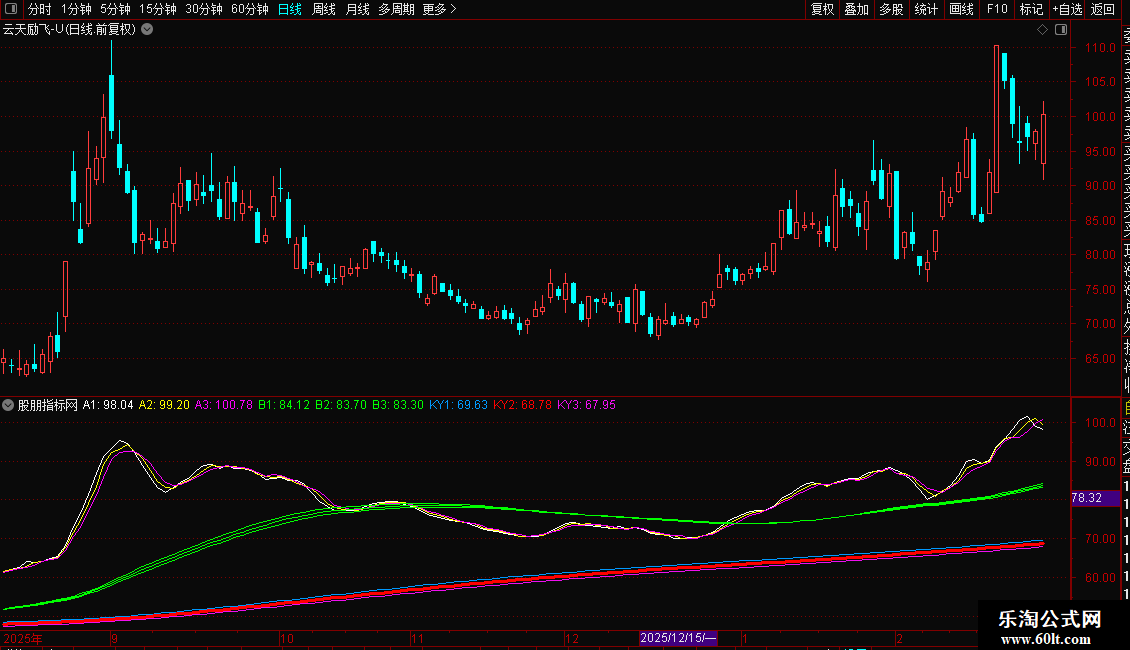Click the 标记 mark button
Image resolution: width=1130 pixels, height=650 pixels.
click(x=1031, y=9)
